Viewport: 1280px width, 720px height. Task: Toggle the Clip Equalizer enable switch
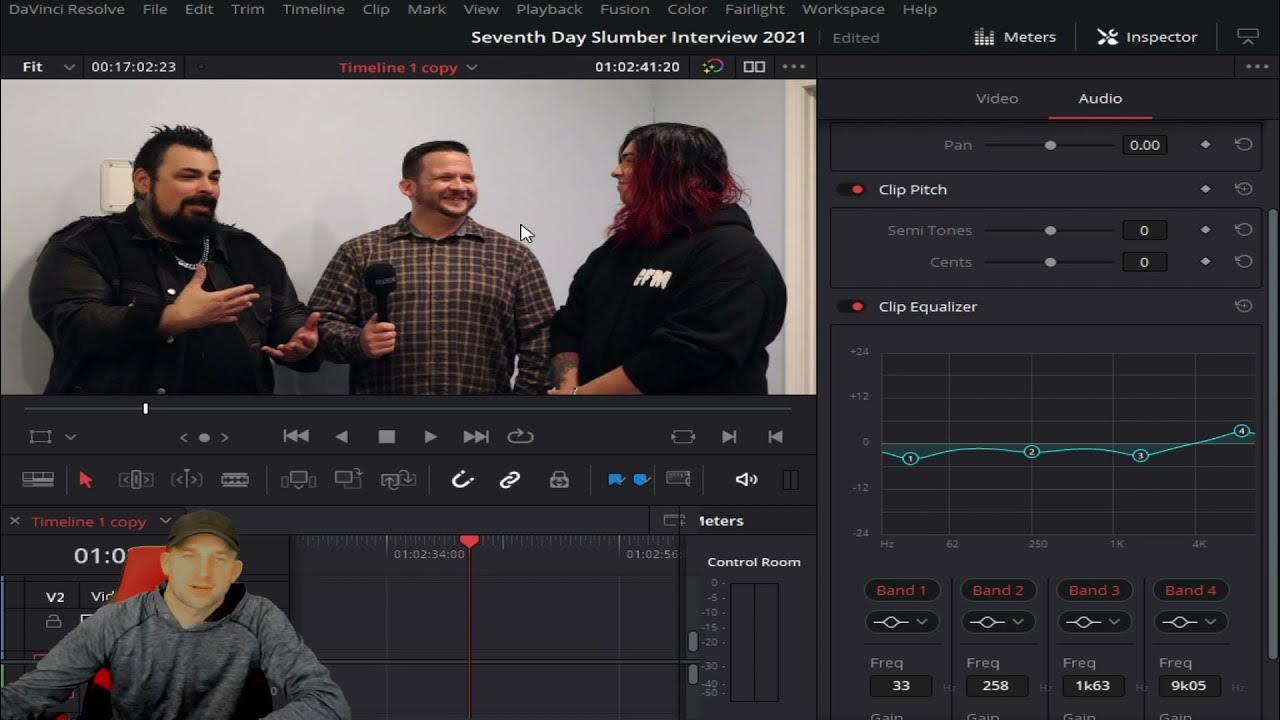pos(851,306)
